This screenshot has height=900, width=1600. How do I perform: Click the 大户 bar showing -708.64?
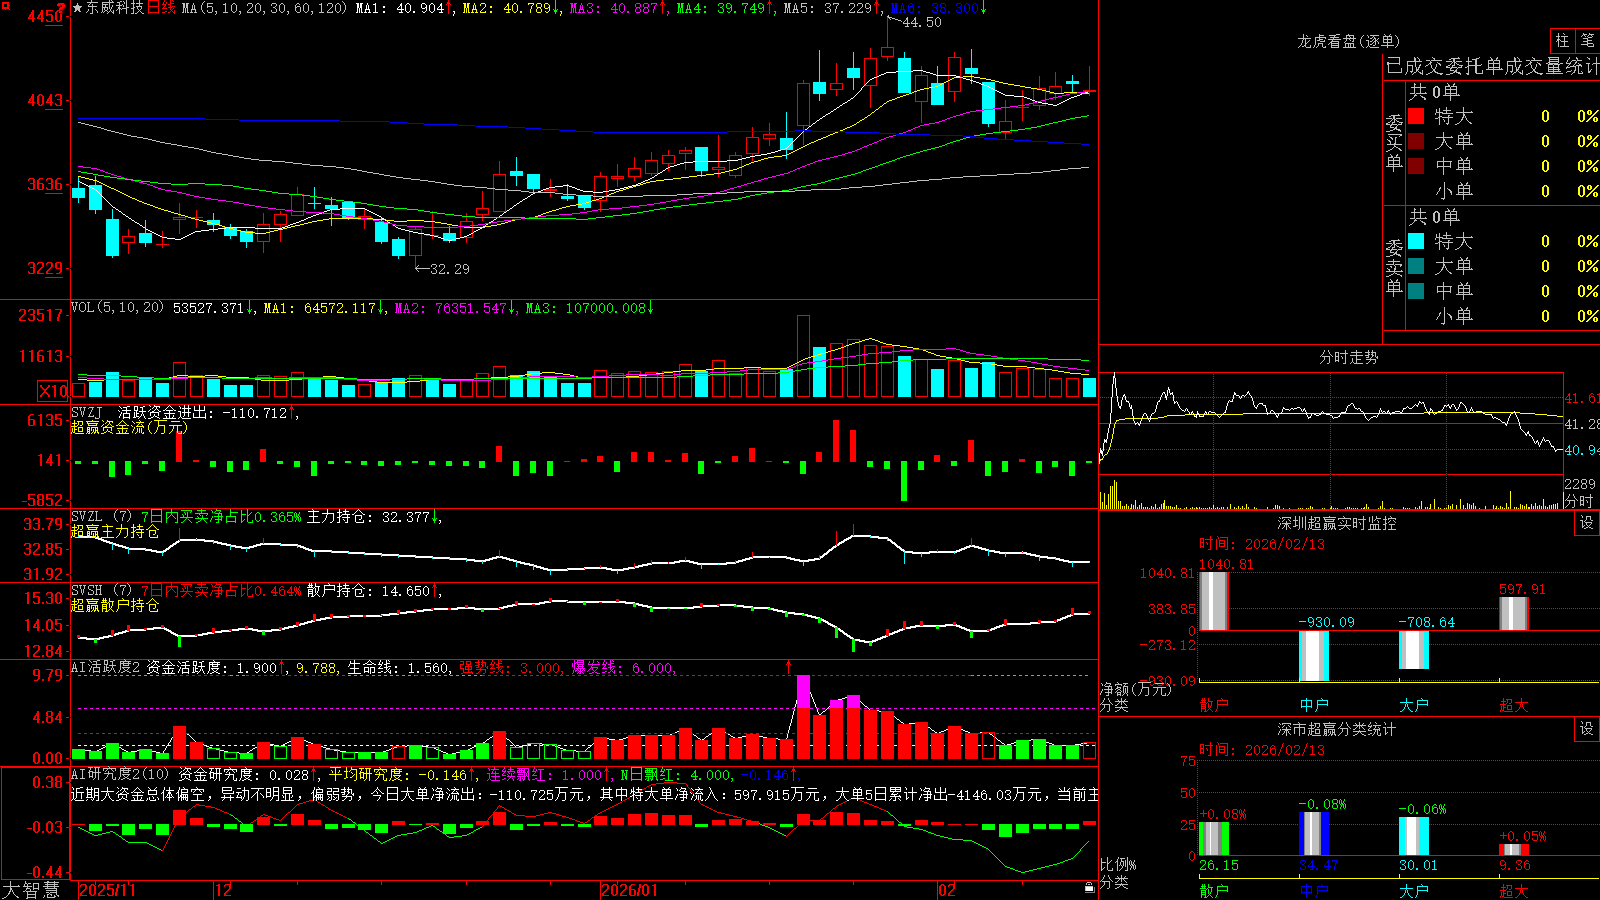click(1414, 650)
